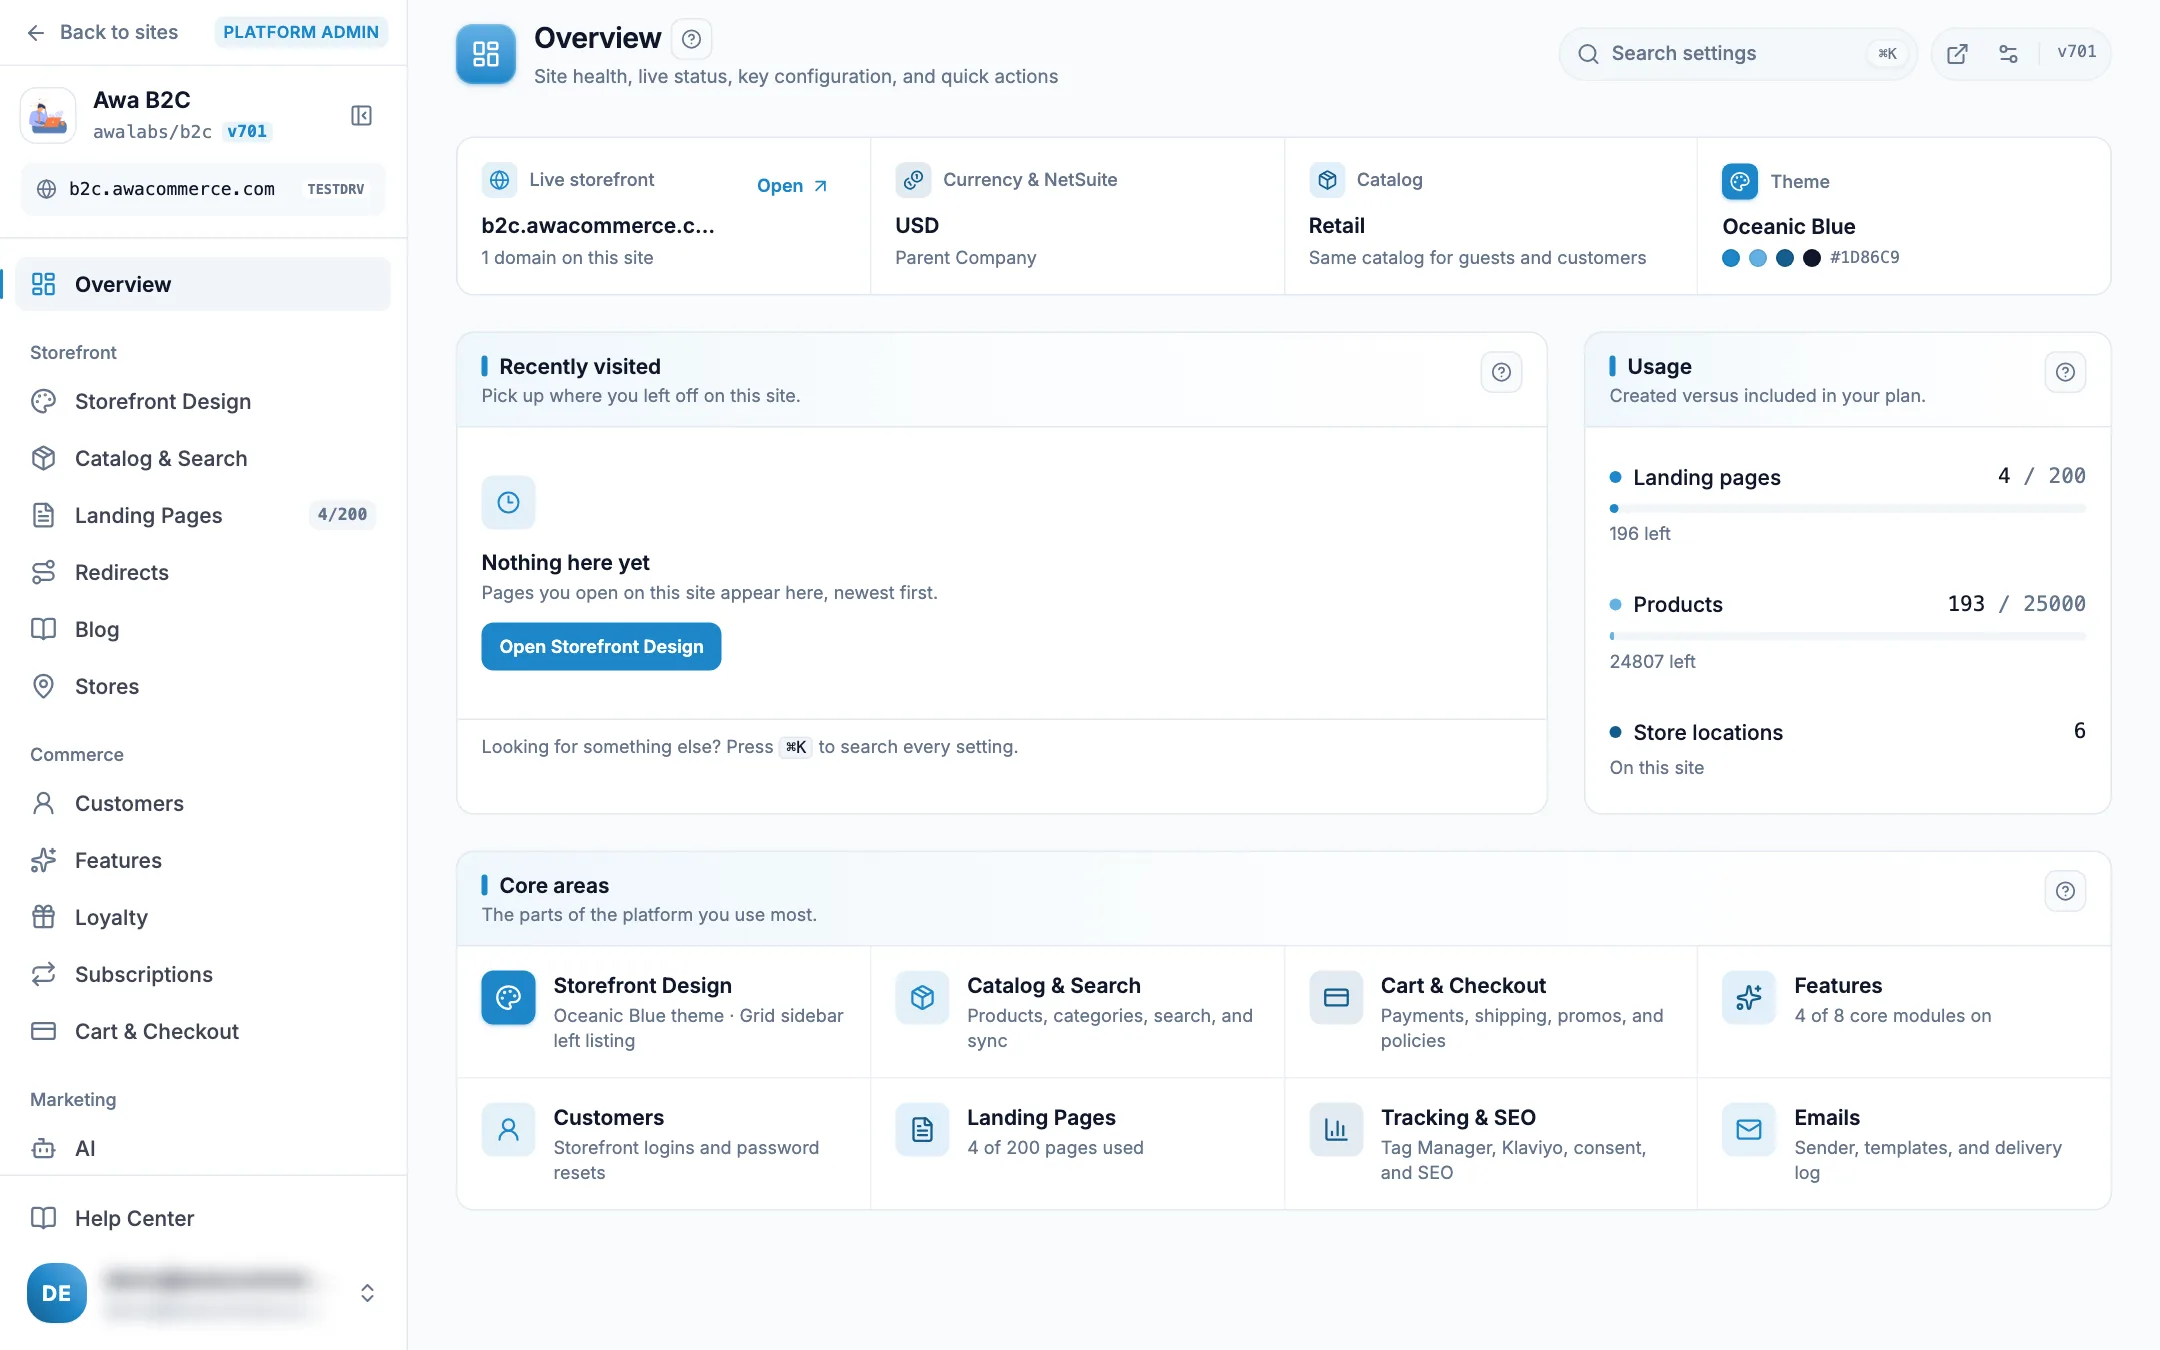This screenshot has height=1350, width=2160.
Task: Click the Currency & NetSuite link icon
Action: coord(913,180)
